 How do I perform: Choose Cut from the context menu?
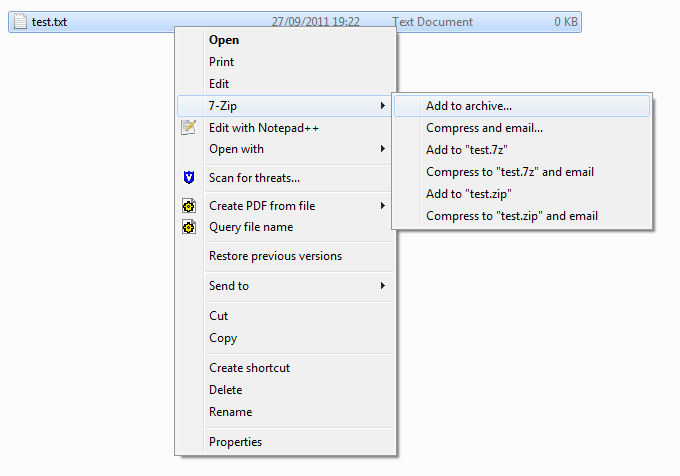[x=284, y=316]
